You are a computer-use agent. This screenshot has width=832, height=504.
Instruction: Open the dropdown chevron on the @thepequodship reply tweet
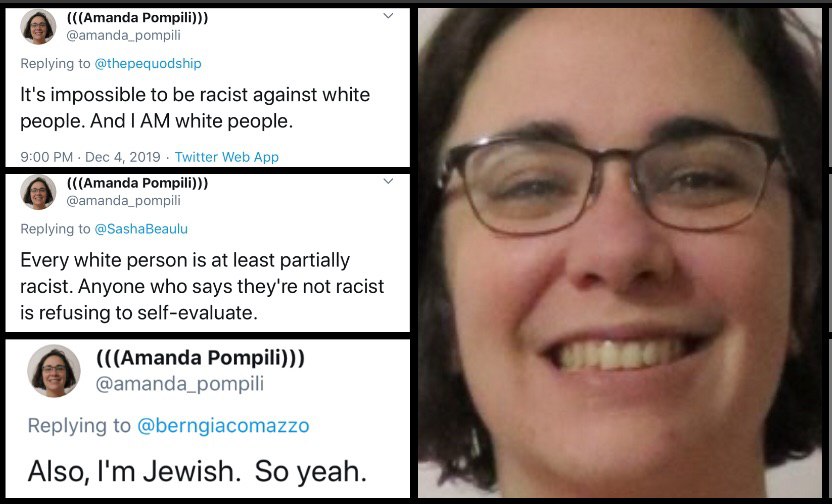(388, 16)
